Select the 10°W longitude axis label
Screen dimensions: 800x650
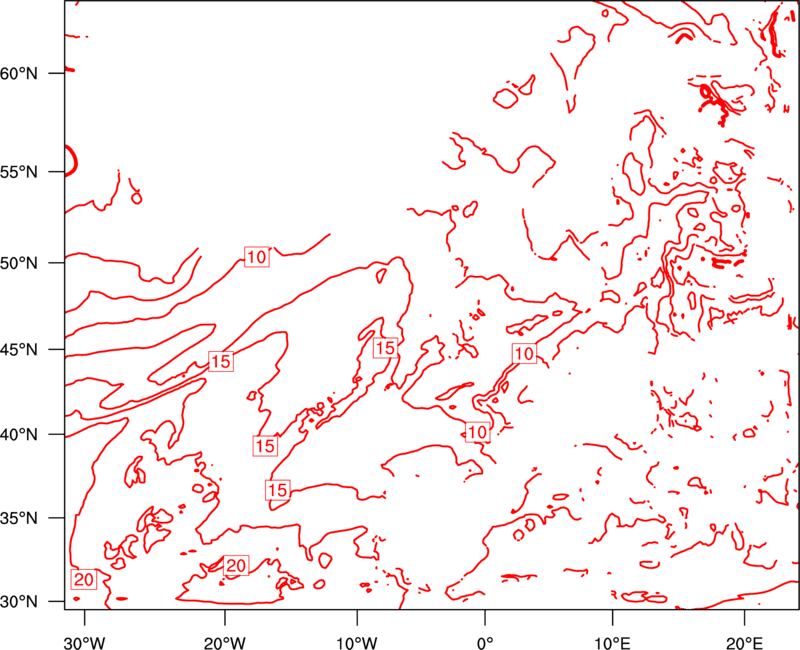tap(357, 643)
